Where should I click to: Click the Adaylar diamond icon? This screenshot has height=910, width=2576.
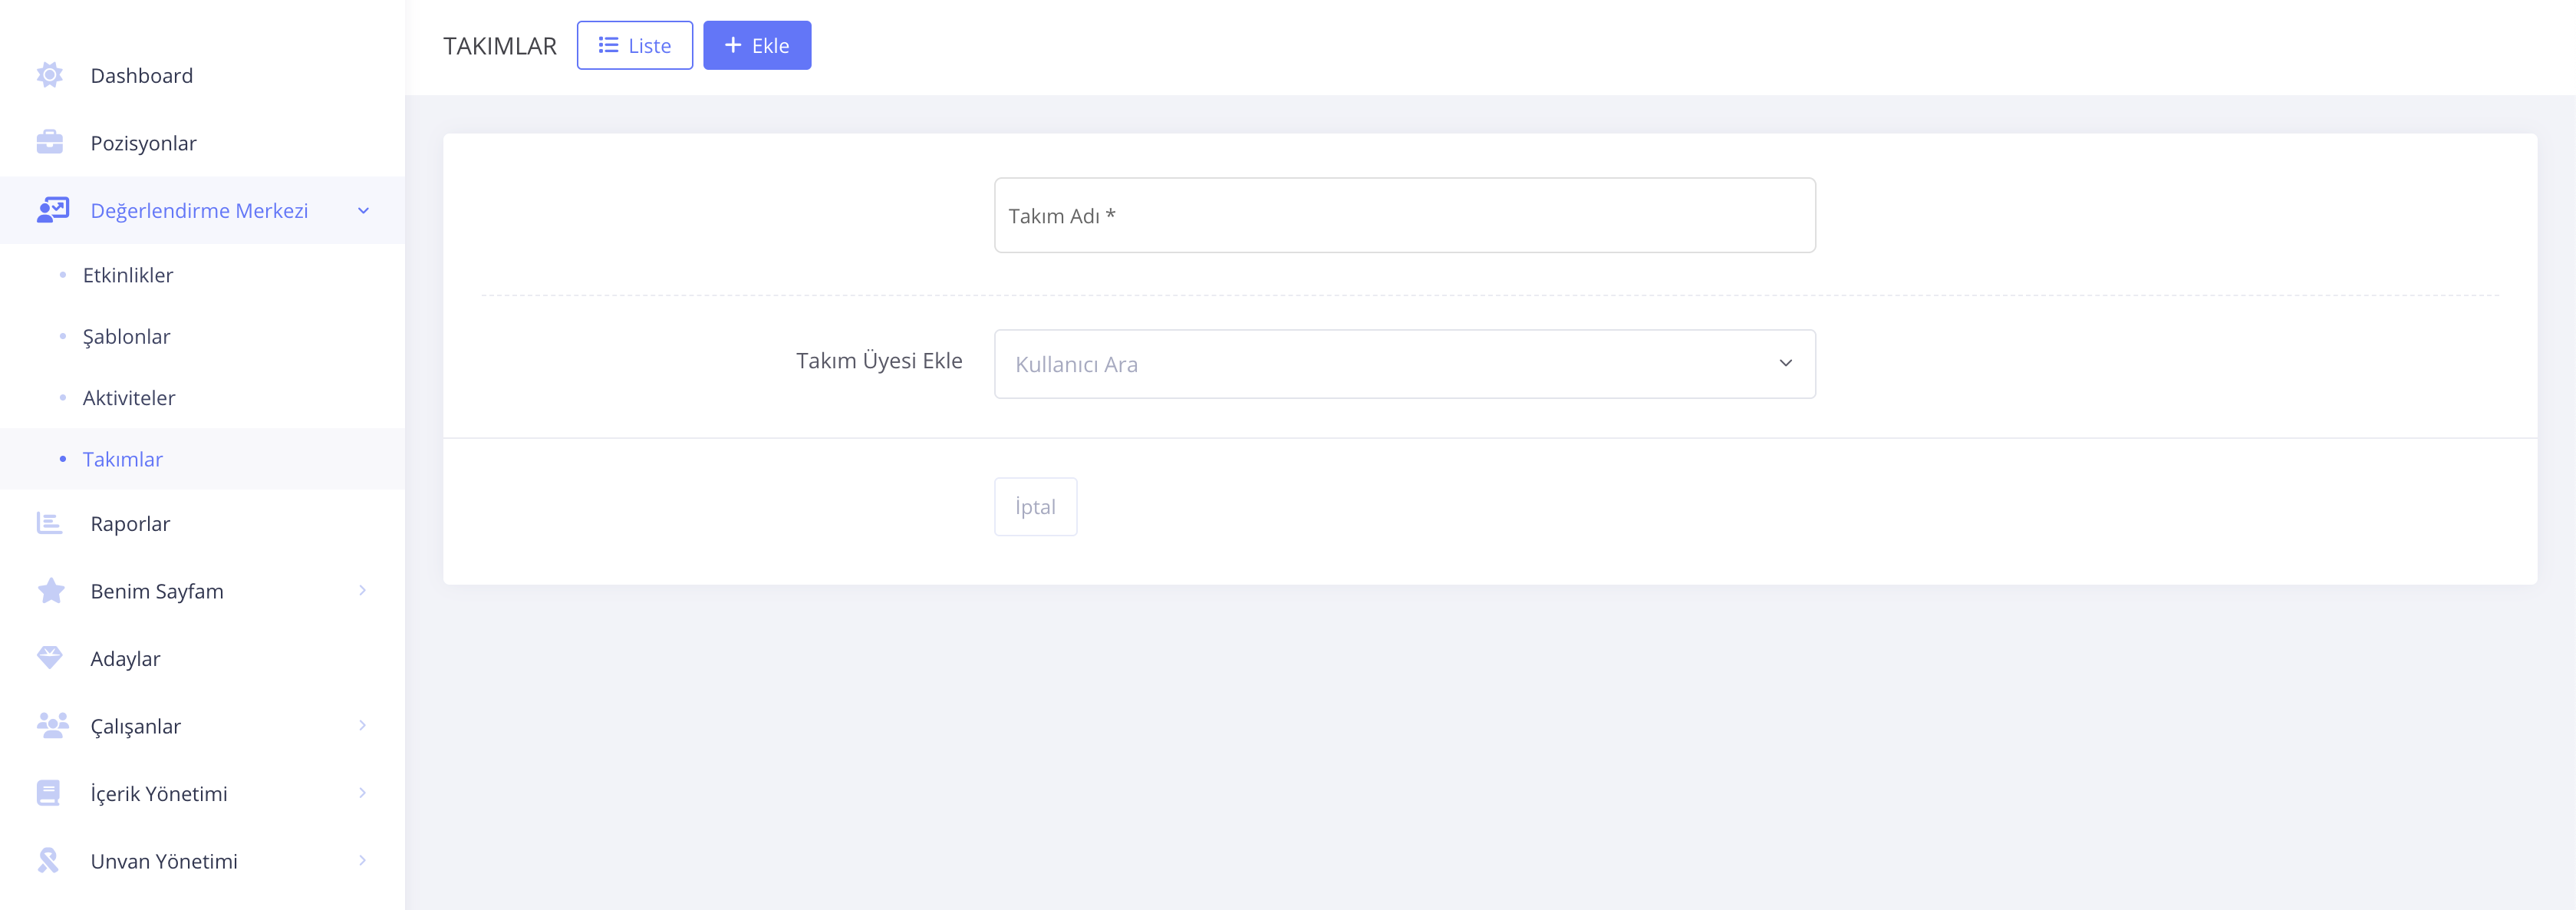click(x=50, y=658)
